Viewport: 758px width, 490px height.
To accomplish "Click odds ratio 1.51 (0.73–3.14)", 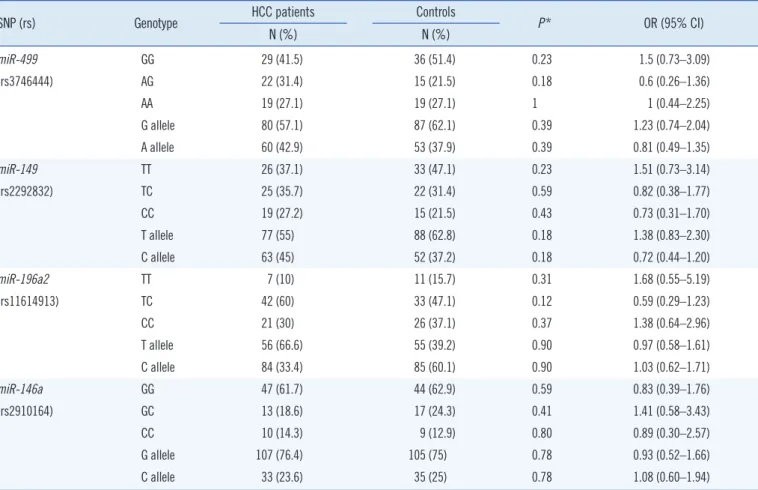I will (x=672, y=170).
